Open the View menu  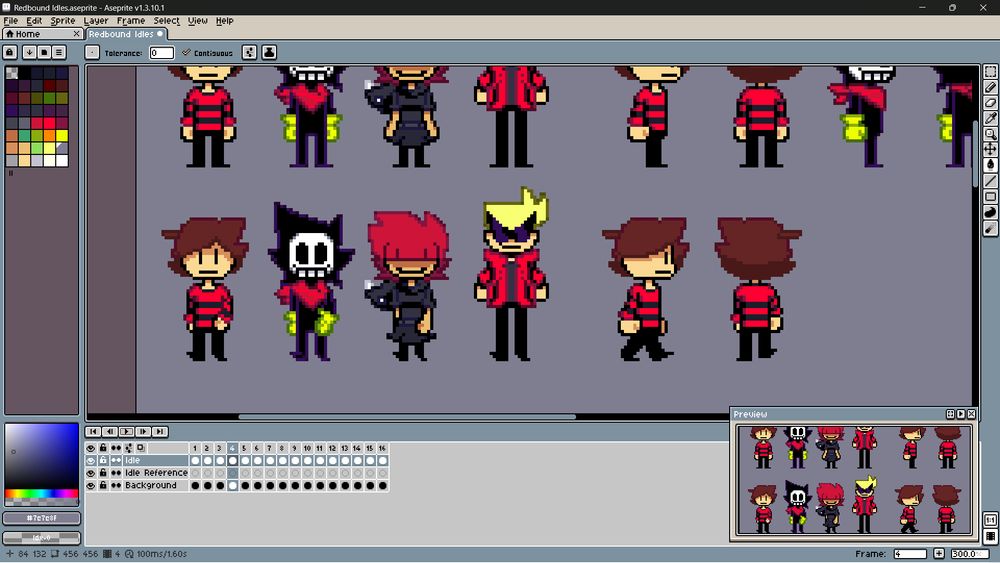click(198, 20)
